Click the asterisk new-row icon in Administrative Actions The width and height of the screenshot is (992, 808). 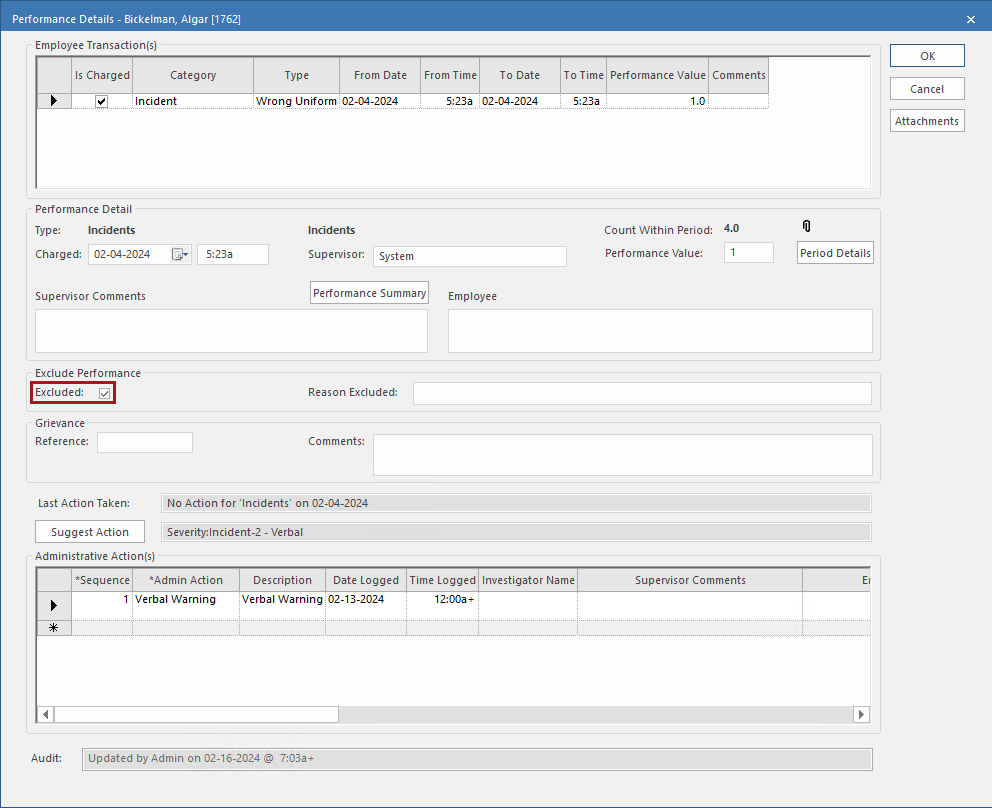click(x=55, y=627)
